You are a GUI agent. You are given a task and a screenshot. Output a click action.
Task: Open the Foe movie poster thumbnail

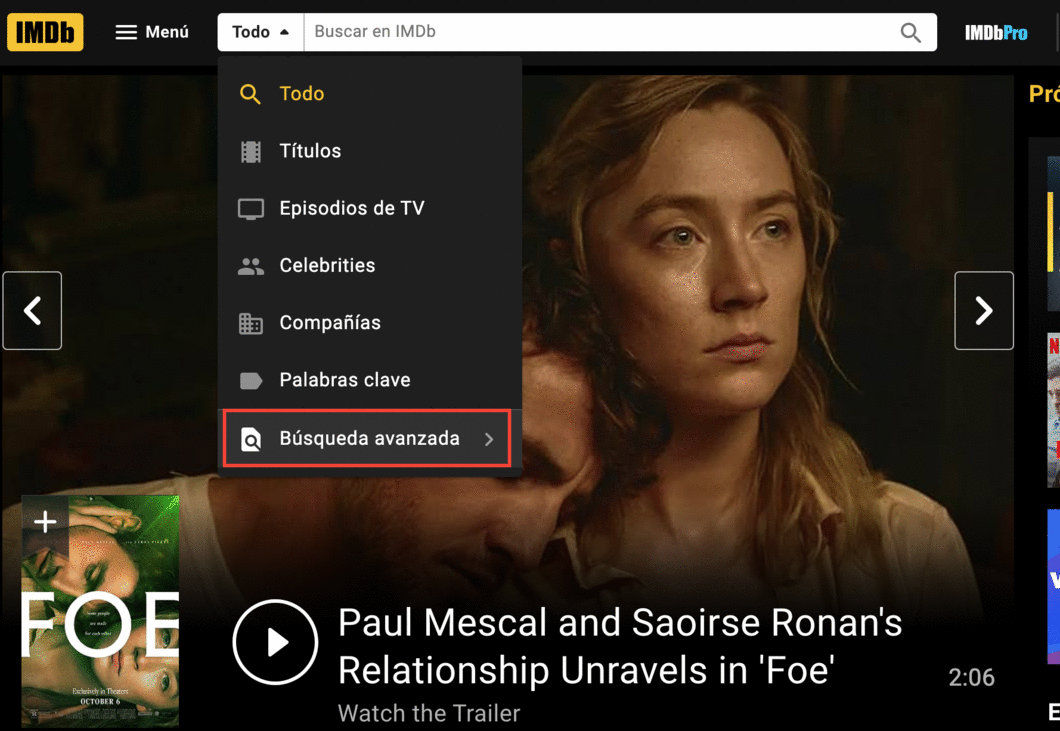100,611
